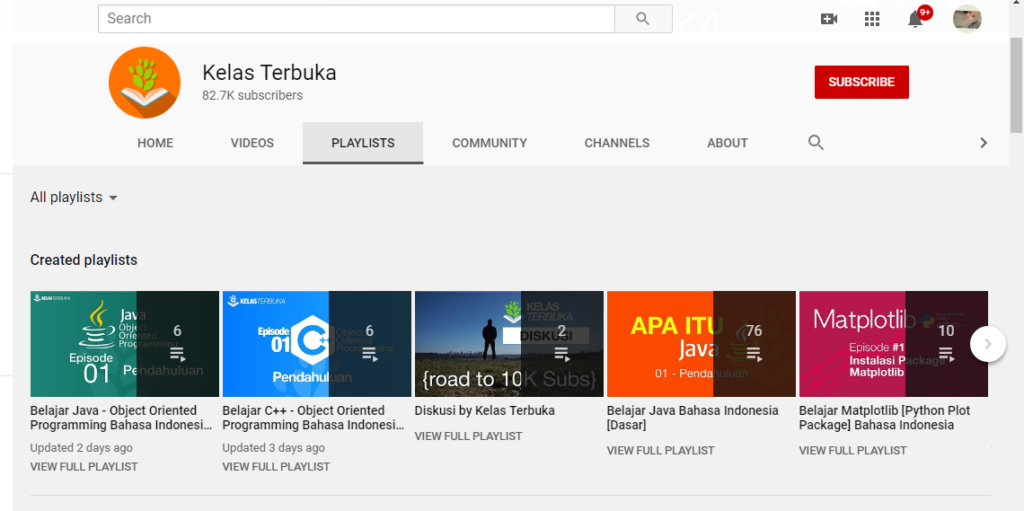The height and width of the screenshot is (511, 1024).
Task: Open Belajar Java Object Oriented Programming title
Action: (x=121, y=418)
